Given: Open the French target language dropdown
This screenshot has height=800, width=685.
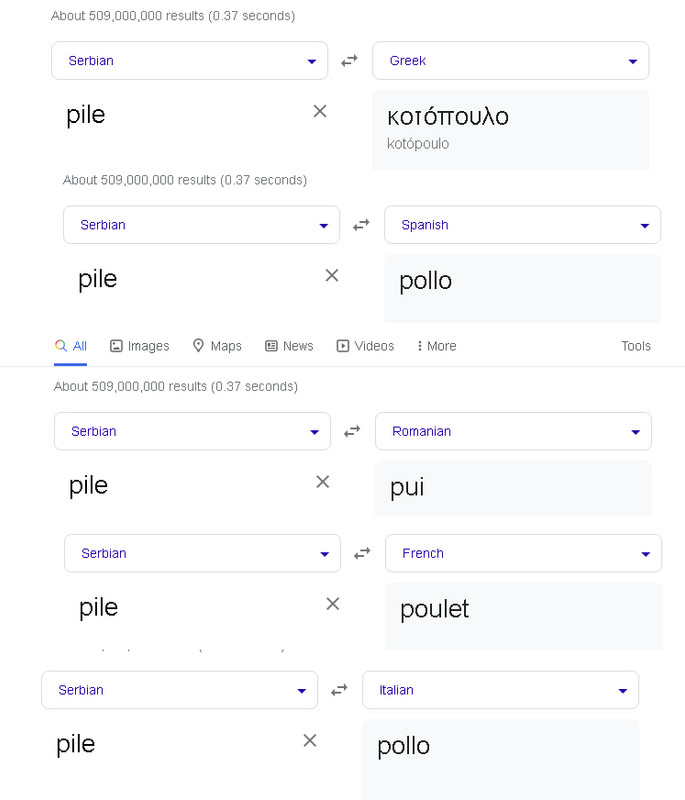Looking at the screenshot, I should [523, 553].
